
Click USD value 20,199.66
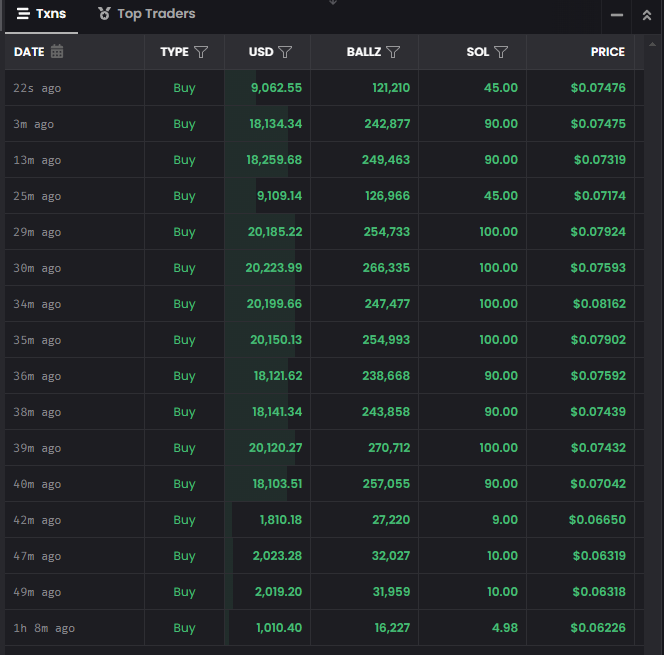pyautogui.click(x=274, y=304)
